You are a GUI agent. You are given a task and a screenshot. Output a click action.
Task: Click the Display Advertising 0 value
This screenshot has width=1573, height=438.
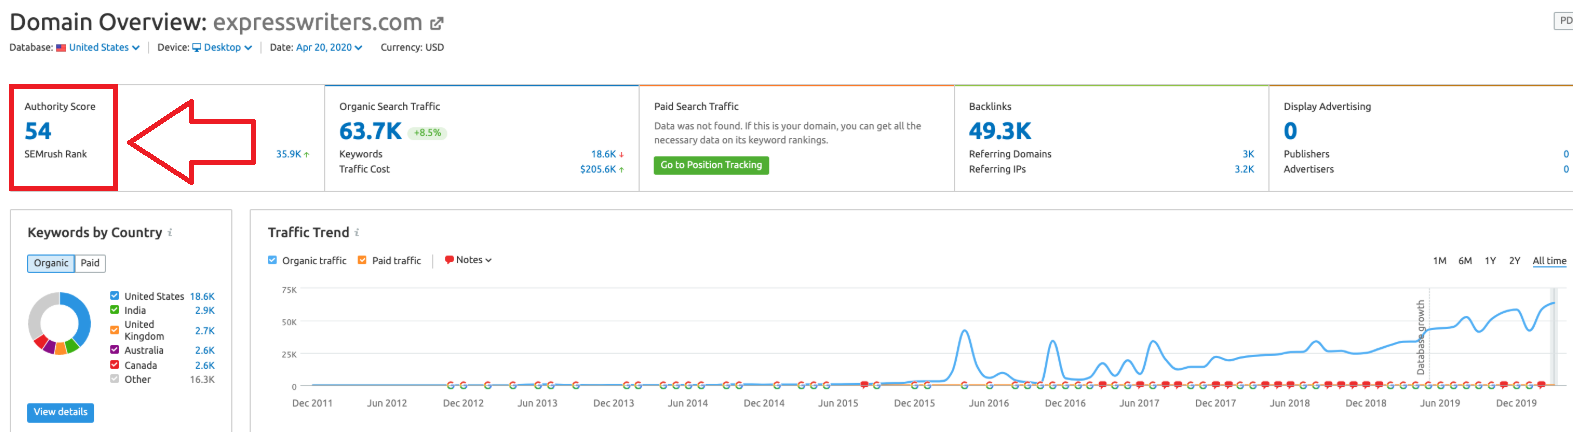coord(1290,131)
